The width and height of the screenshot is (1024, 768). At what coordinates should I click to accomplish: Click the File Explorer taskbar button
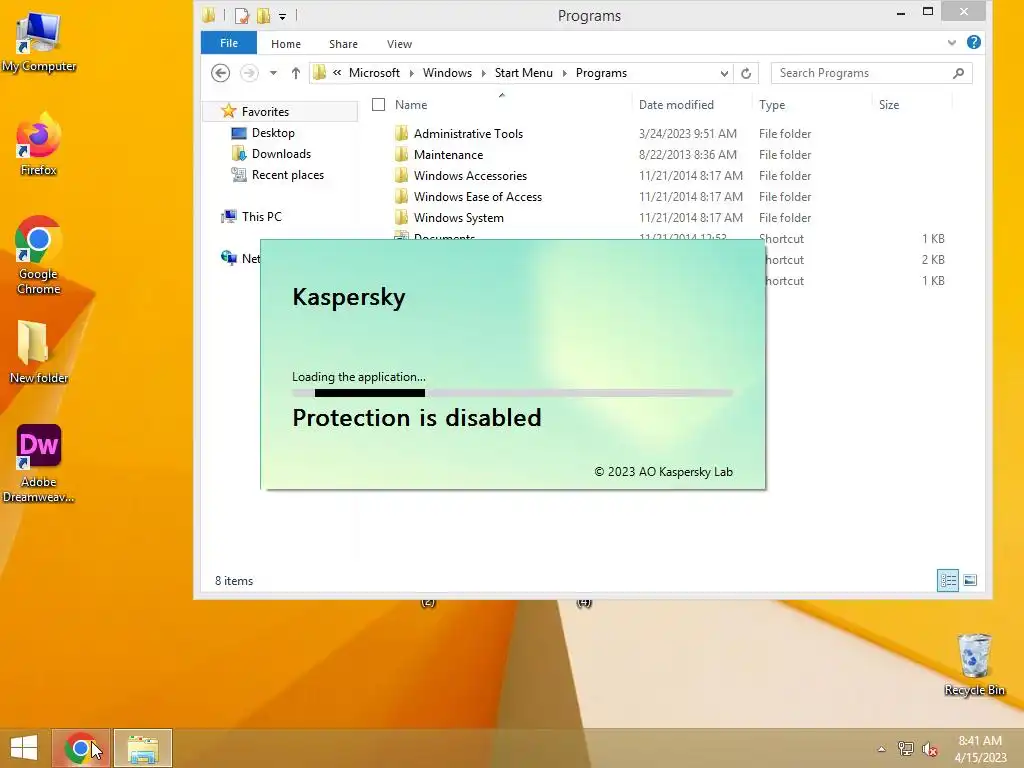143,748
